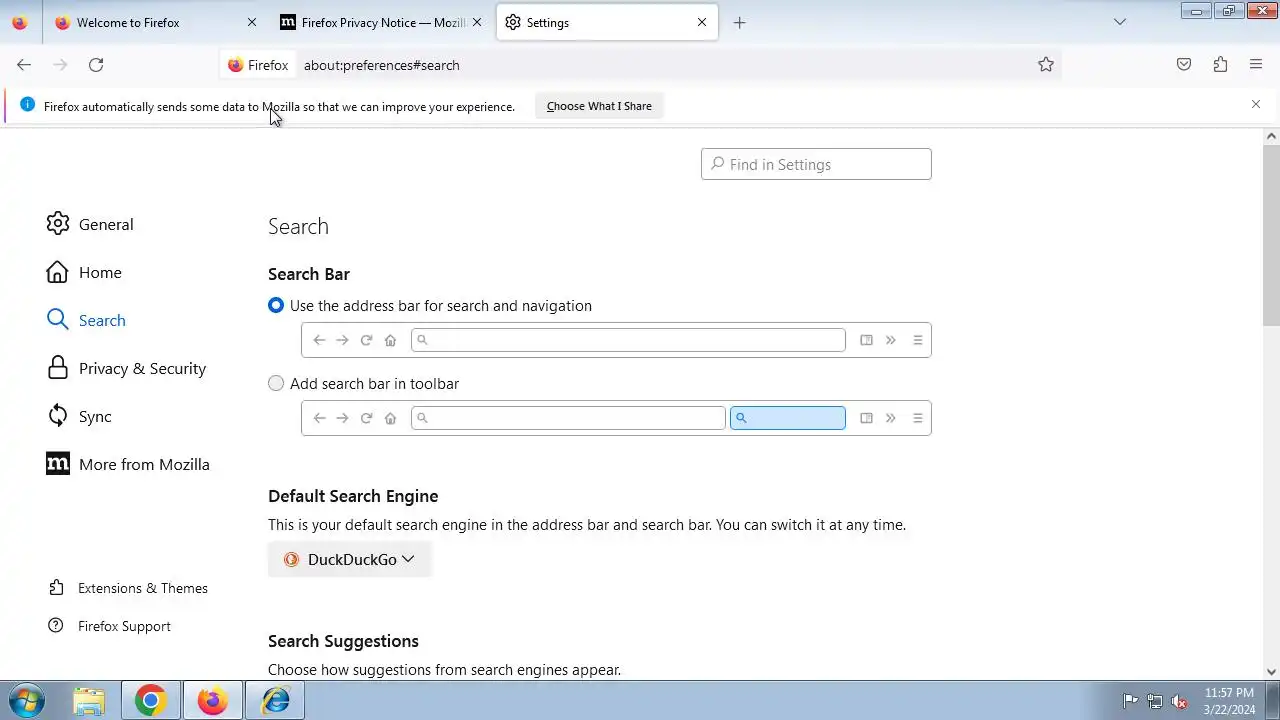
Task: Click the Search magnifier icon in sidebar
Action: (58, 320)
